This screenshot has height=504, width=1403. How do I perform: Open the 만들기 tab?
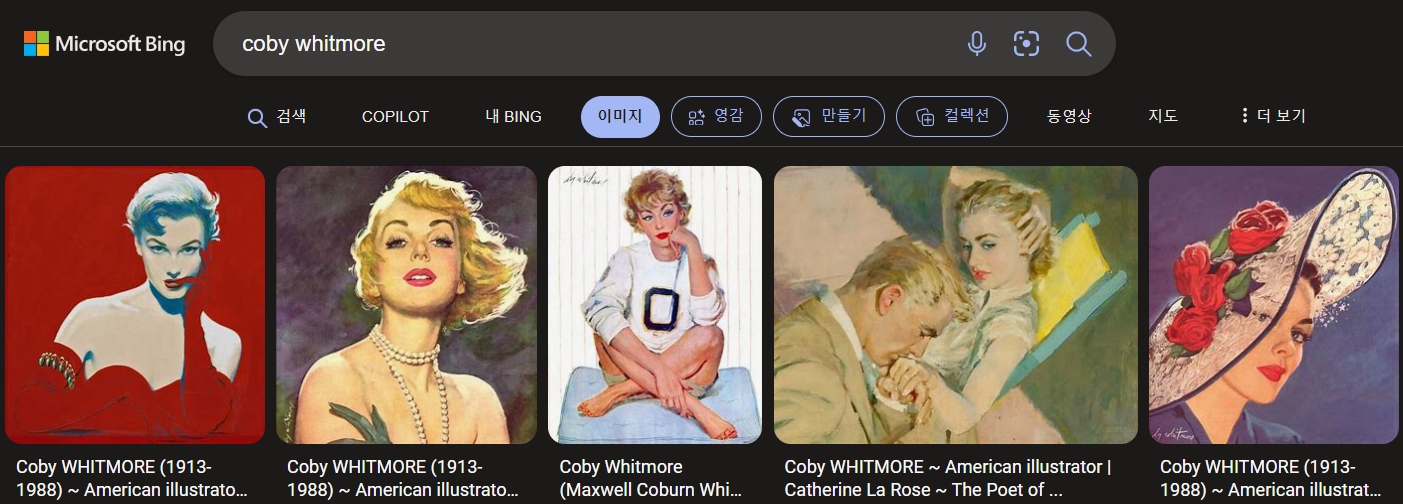coord(829,116)
